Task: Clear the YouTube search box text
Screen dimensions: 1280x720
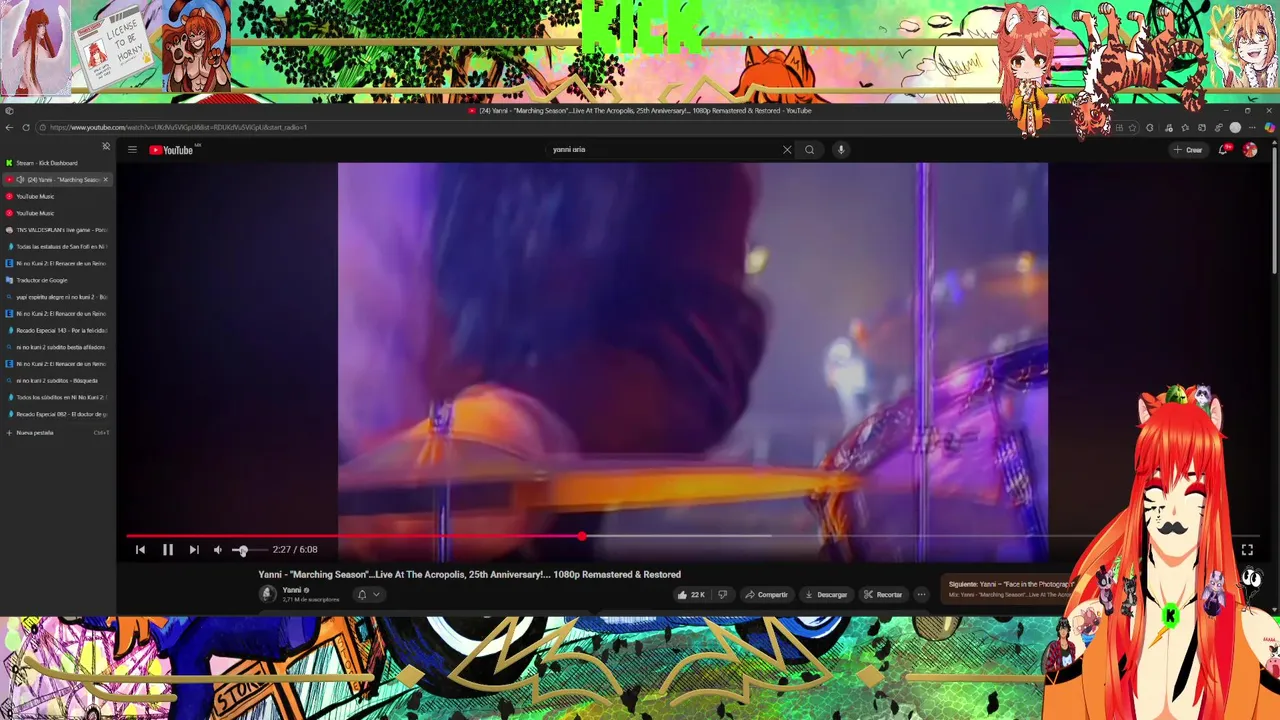Action: click(x=787, y=150)
